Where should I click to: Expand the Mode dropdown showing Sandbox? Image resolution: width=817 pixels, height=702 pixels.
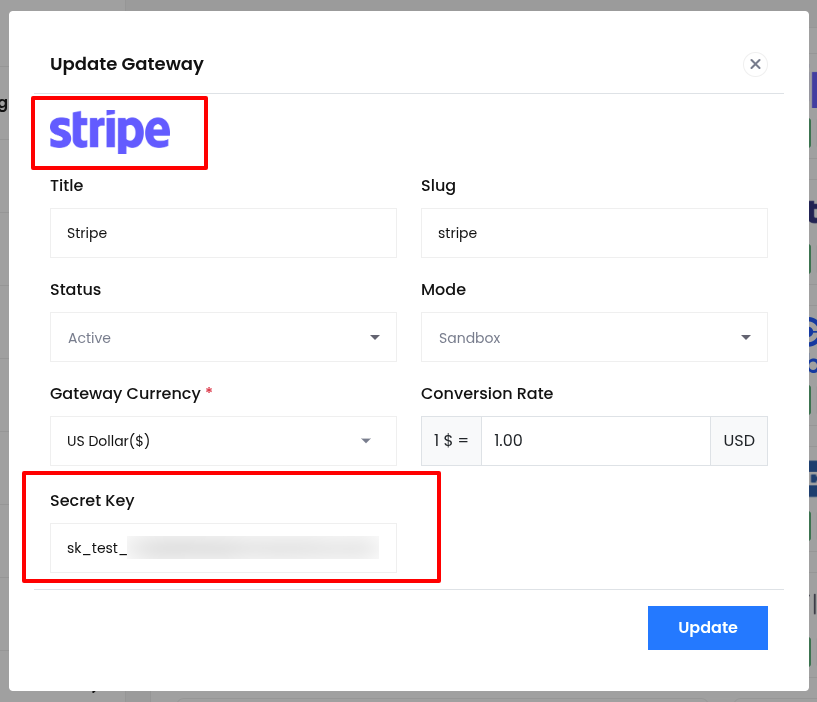(594, 338)
